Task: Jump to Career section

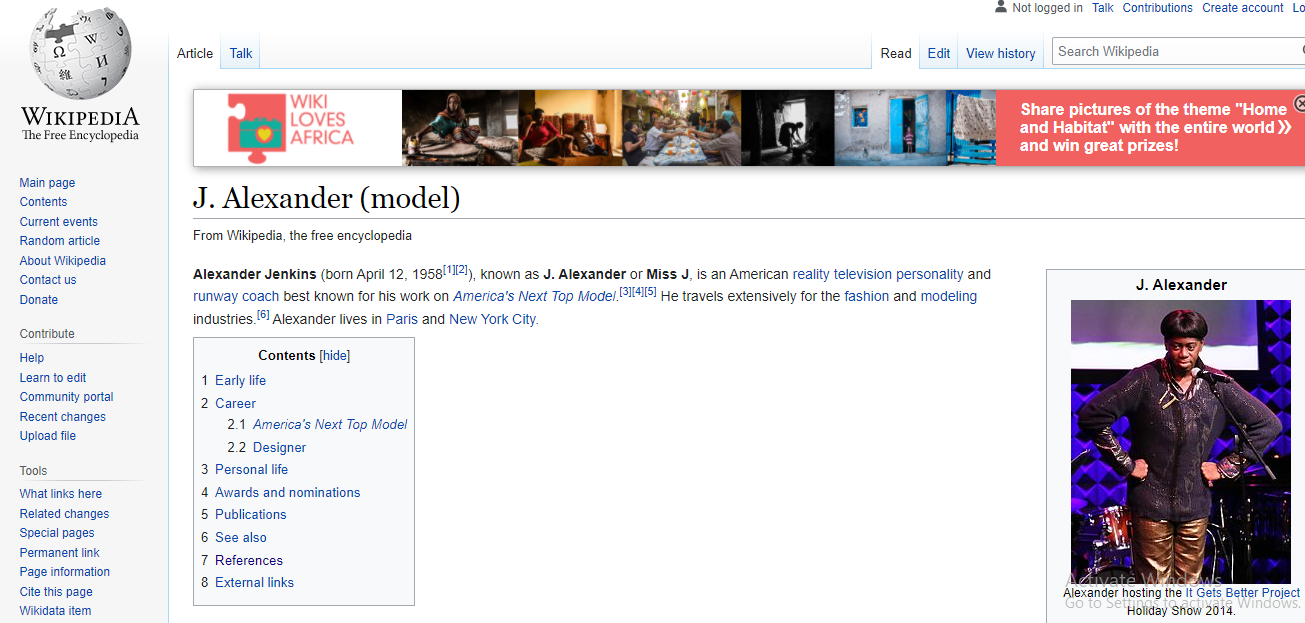Action: coord(235,404)
